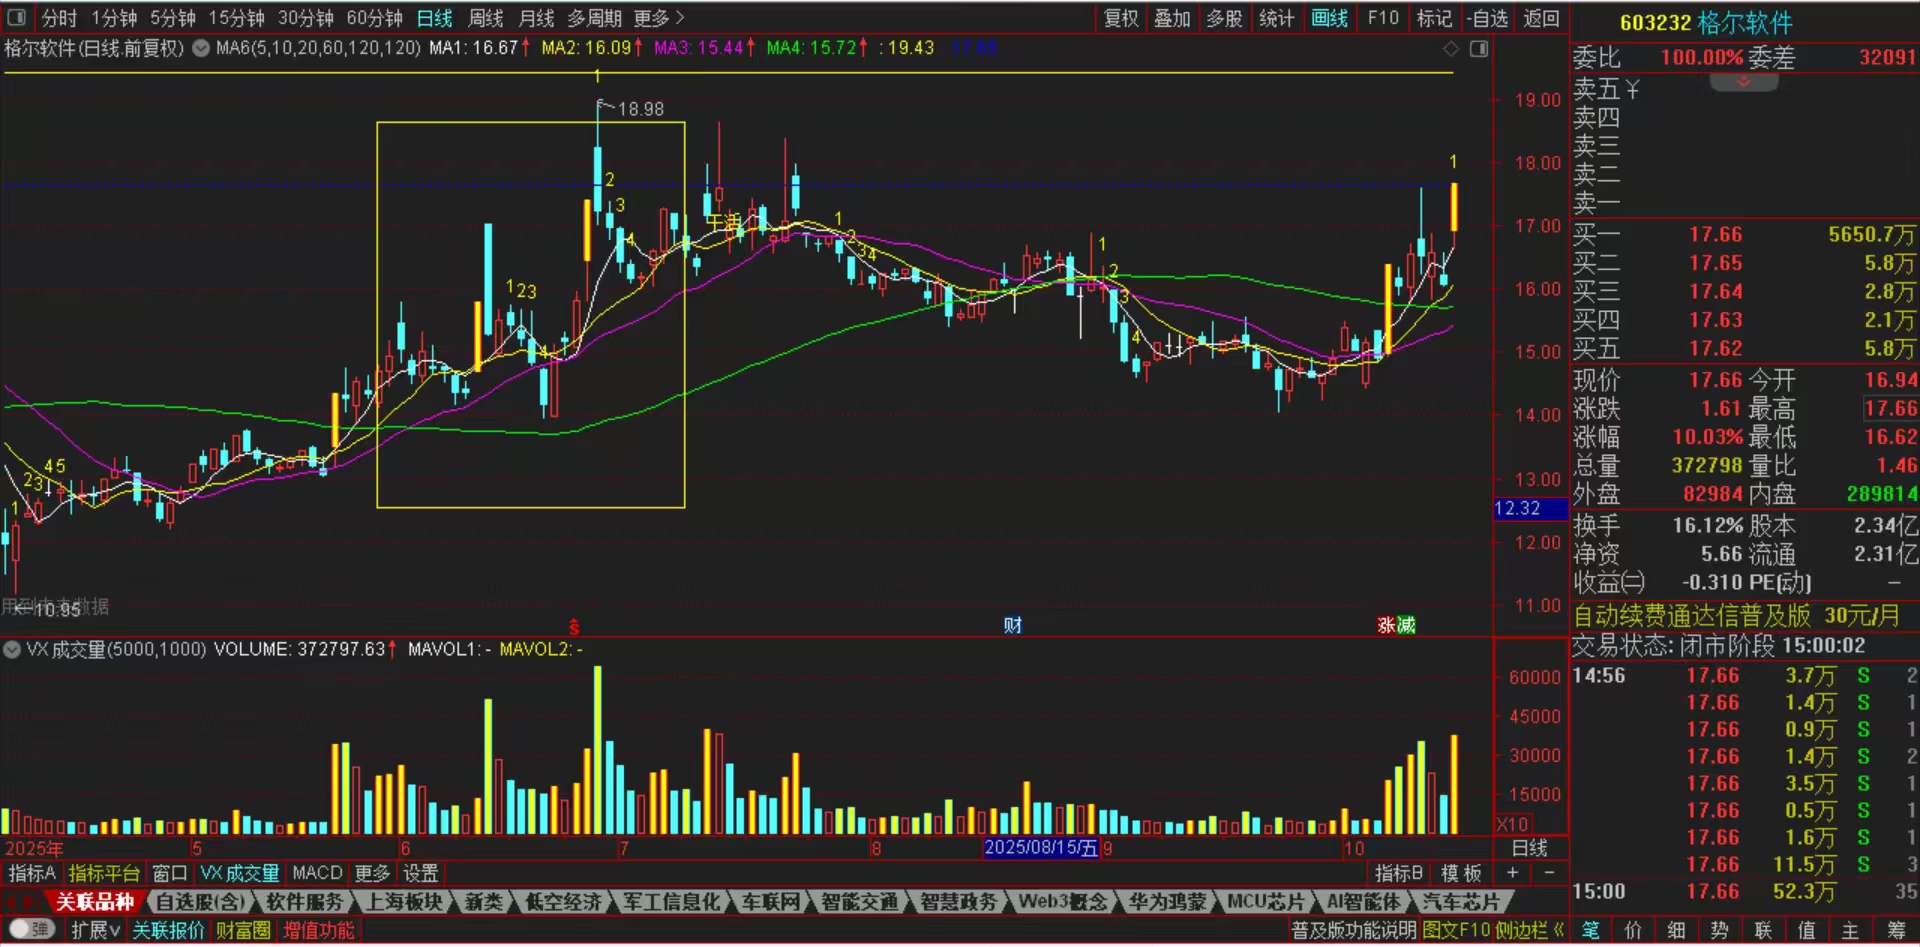Click the 财 marker below the chart
Image resolution: width=1920 pixels, height=947 pixels.
(1013, 626)
